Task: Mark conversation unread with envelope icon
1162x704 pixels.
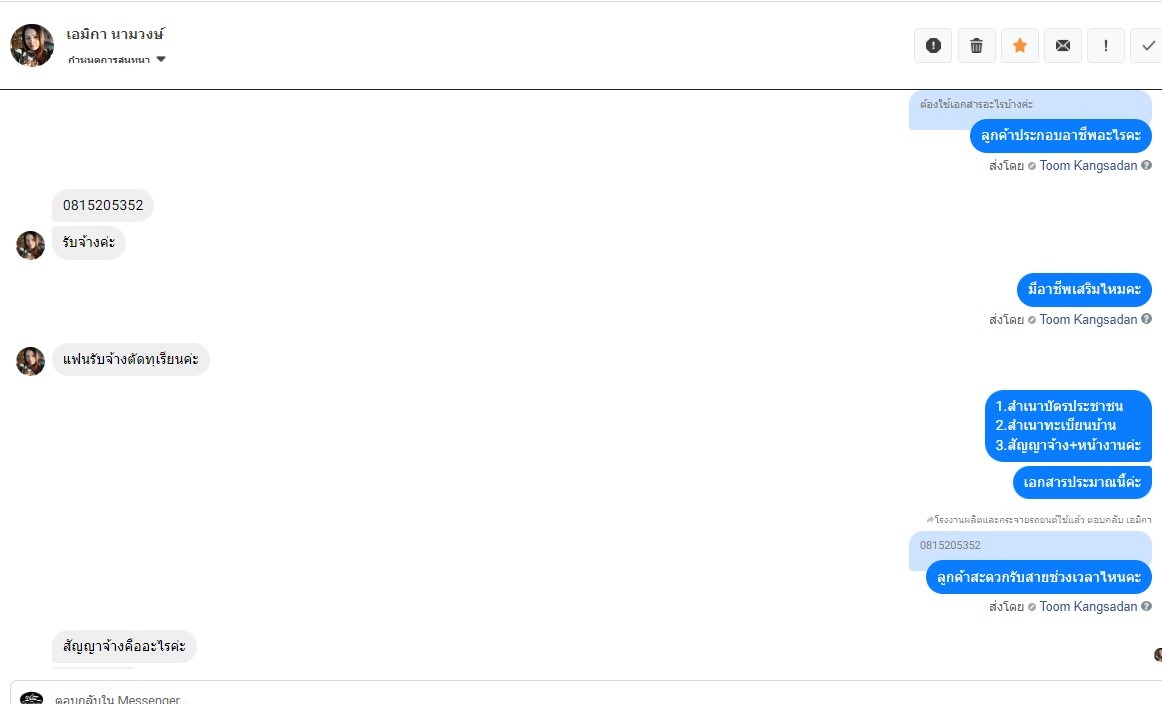Action: [x=1063, y=45]
